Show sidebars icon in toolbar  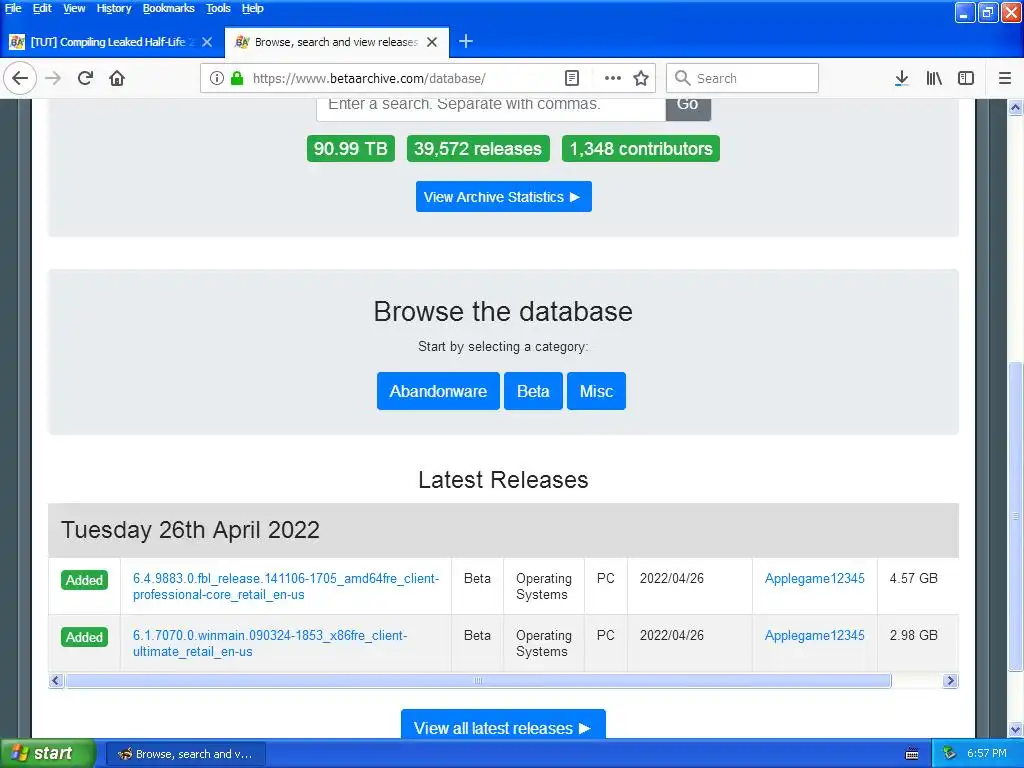[966, 78]
